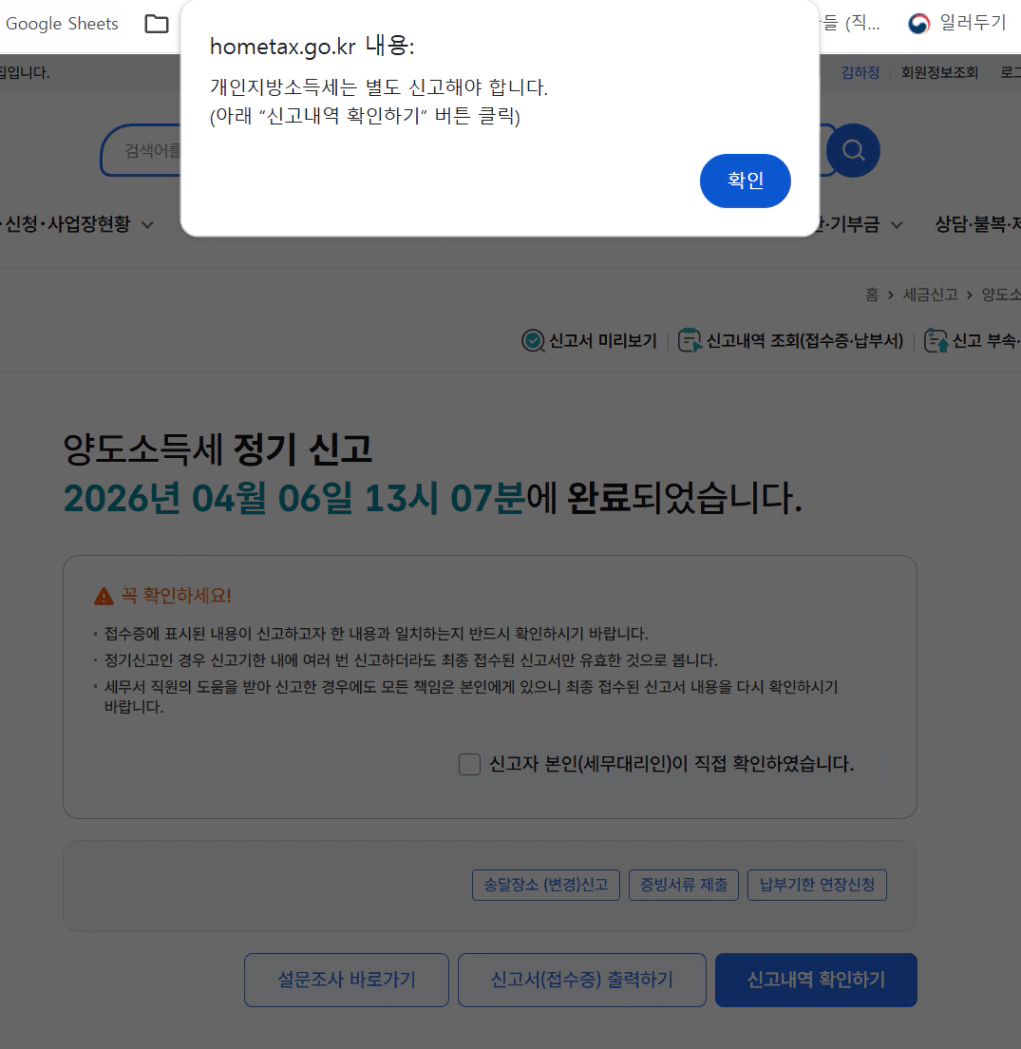This screenshot has width=1021, height=1049.
Task: Check 신고자 본인이 직접 확인하였습니다 checkbox
Action: (x=470, y=764)
